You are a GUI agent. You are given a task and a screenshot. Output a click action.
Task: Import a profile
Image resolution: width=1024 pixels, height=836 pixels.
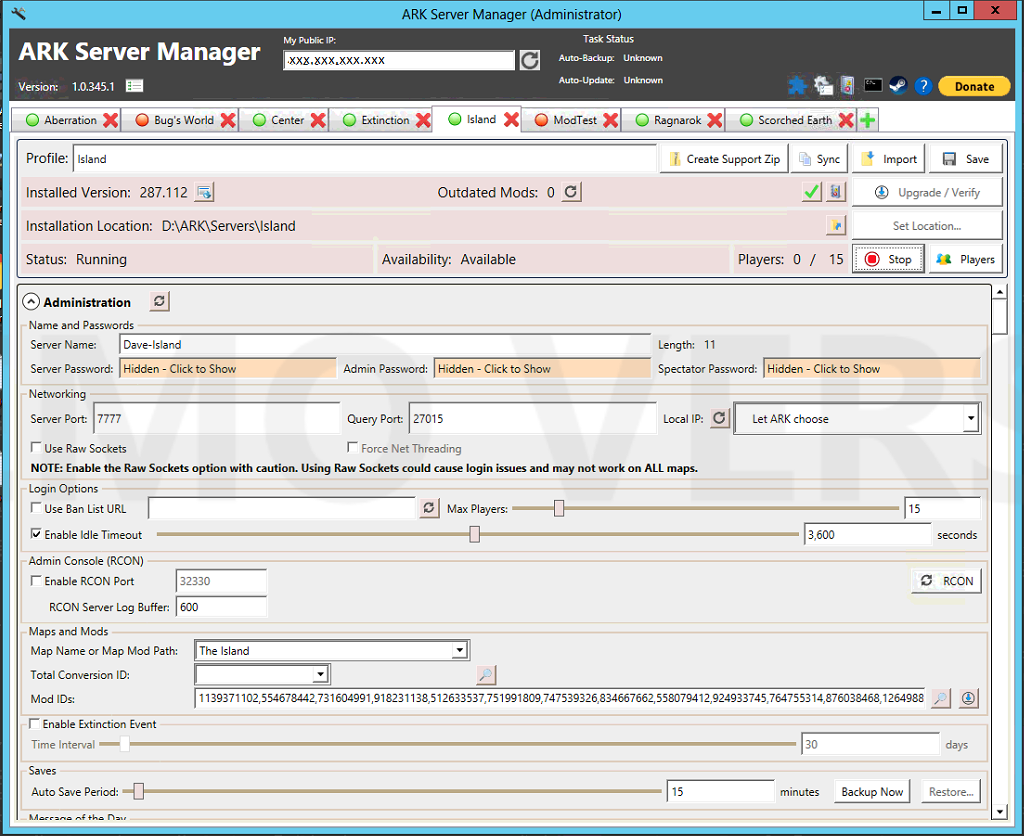click(x=889, y=159)
